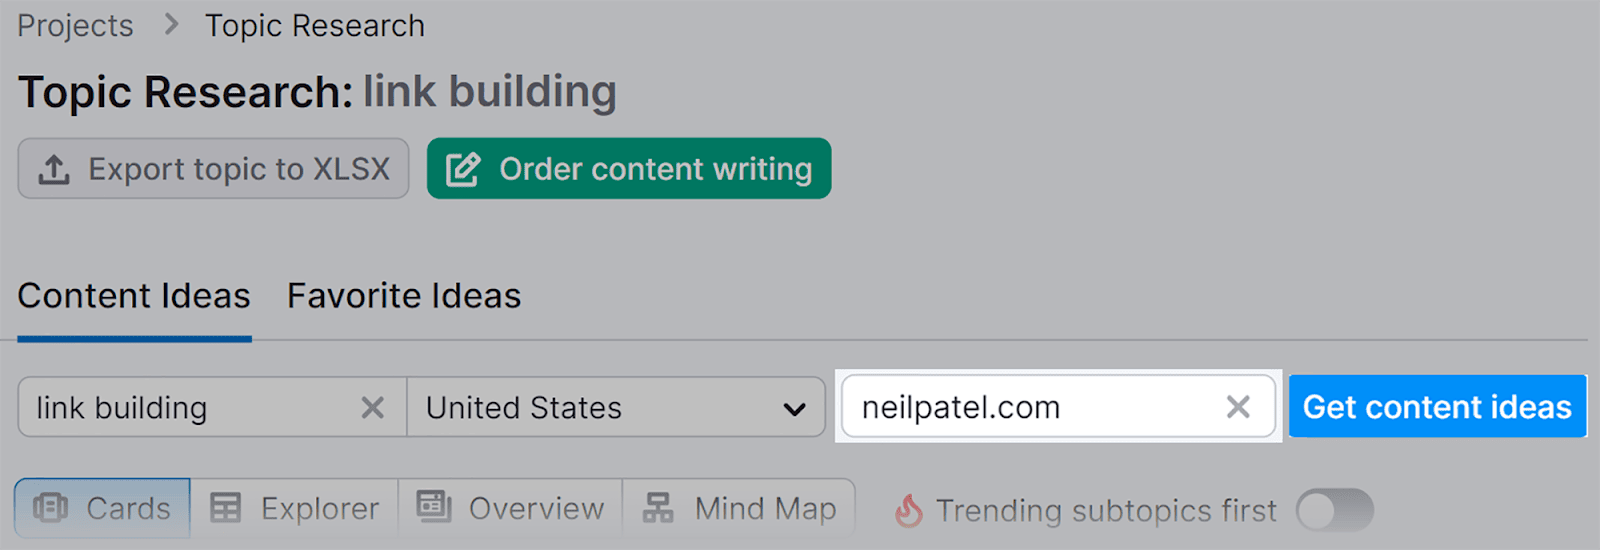
Task: Click the Mind Map diagram icon
Action: (658, 509)
